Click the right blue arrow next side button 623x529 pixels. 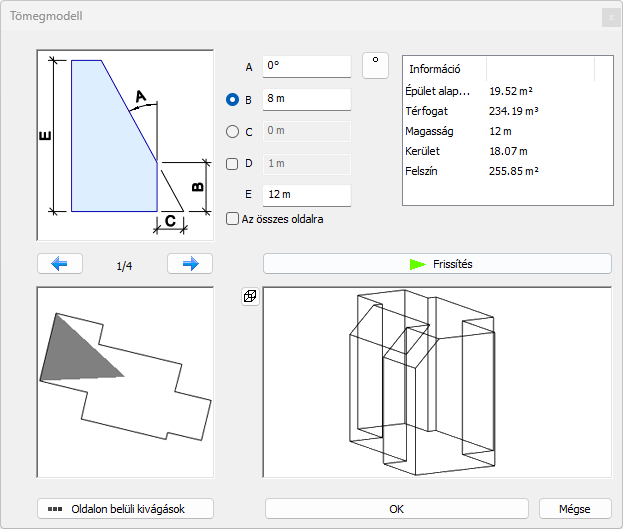click(x=189, y=264)
